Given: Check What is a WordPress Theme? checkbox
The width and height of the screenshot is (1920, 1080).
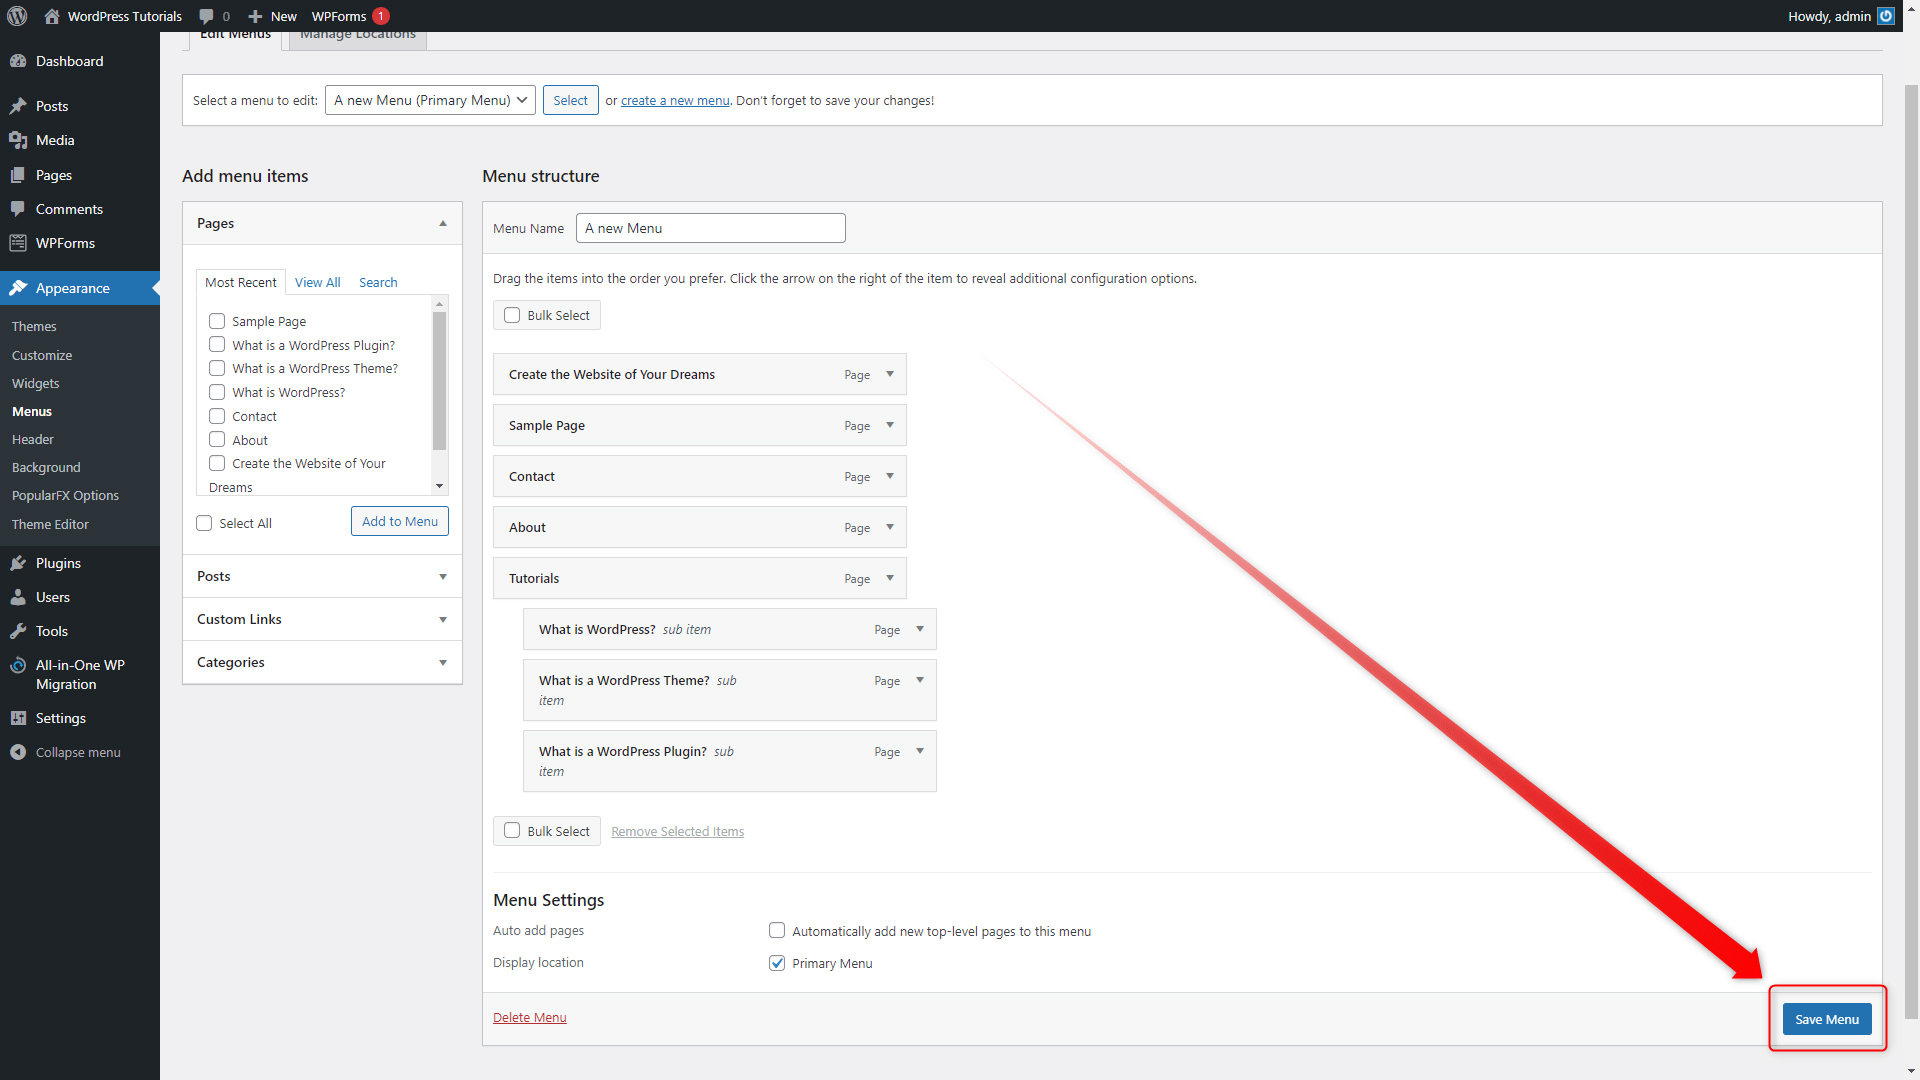Looking at the screenshot, I should click(217, 368).
